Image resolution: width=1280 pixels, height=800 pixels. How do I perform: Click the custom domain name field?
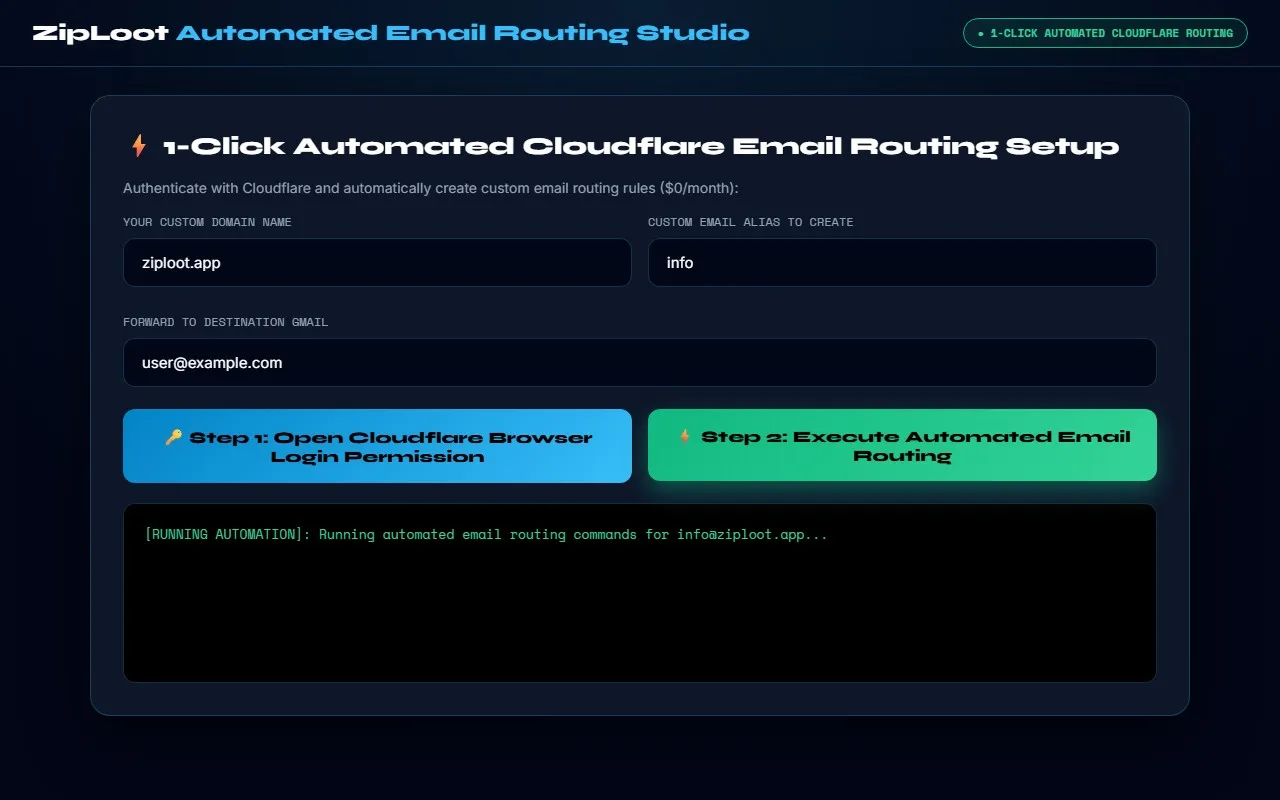(377, 263)
